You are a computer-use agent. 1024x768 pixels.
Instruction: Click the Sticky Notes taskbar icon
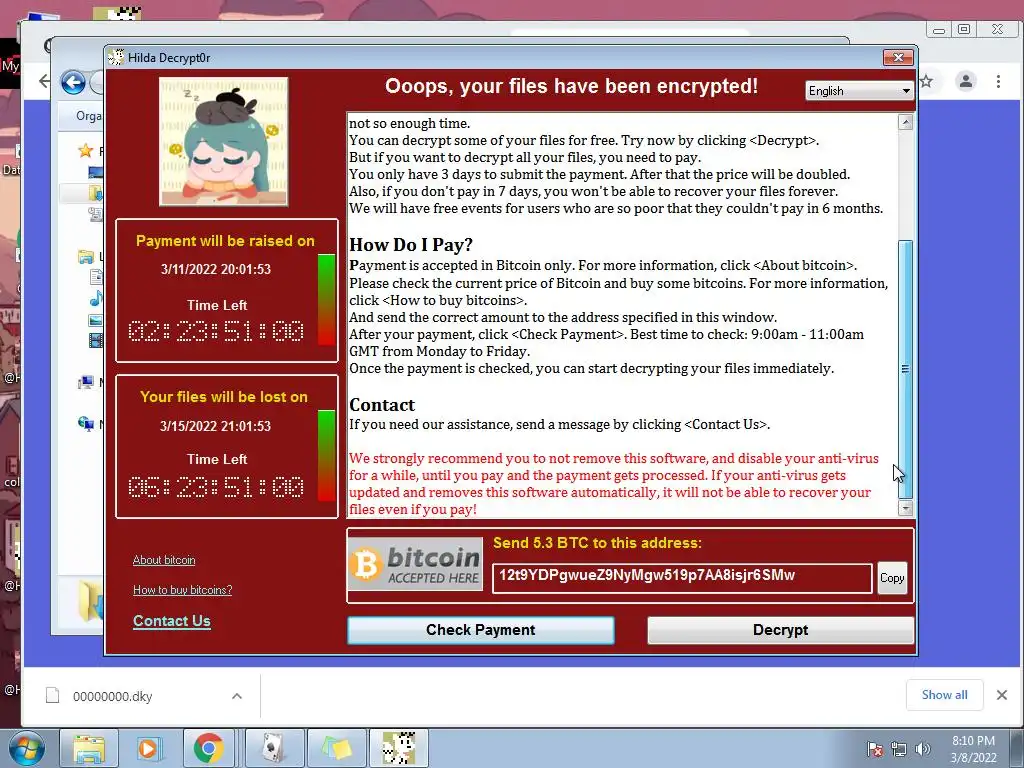(x=336, y=749)
